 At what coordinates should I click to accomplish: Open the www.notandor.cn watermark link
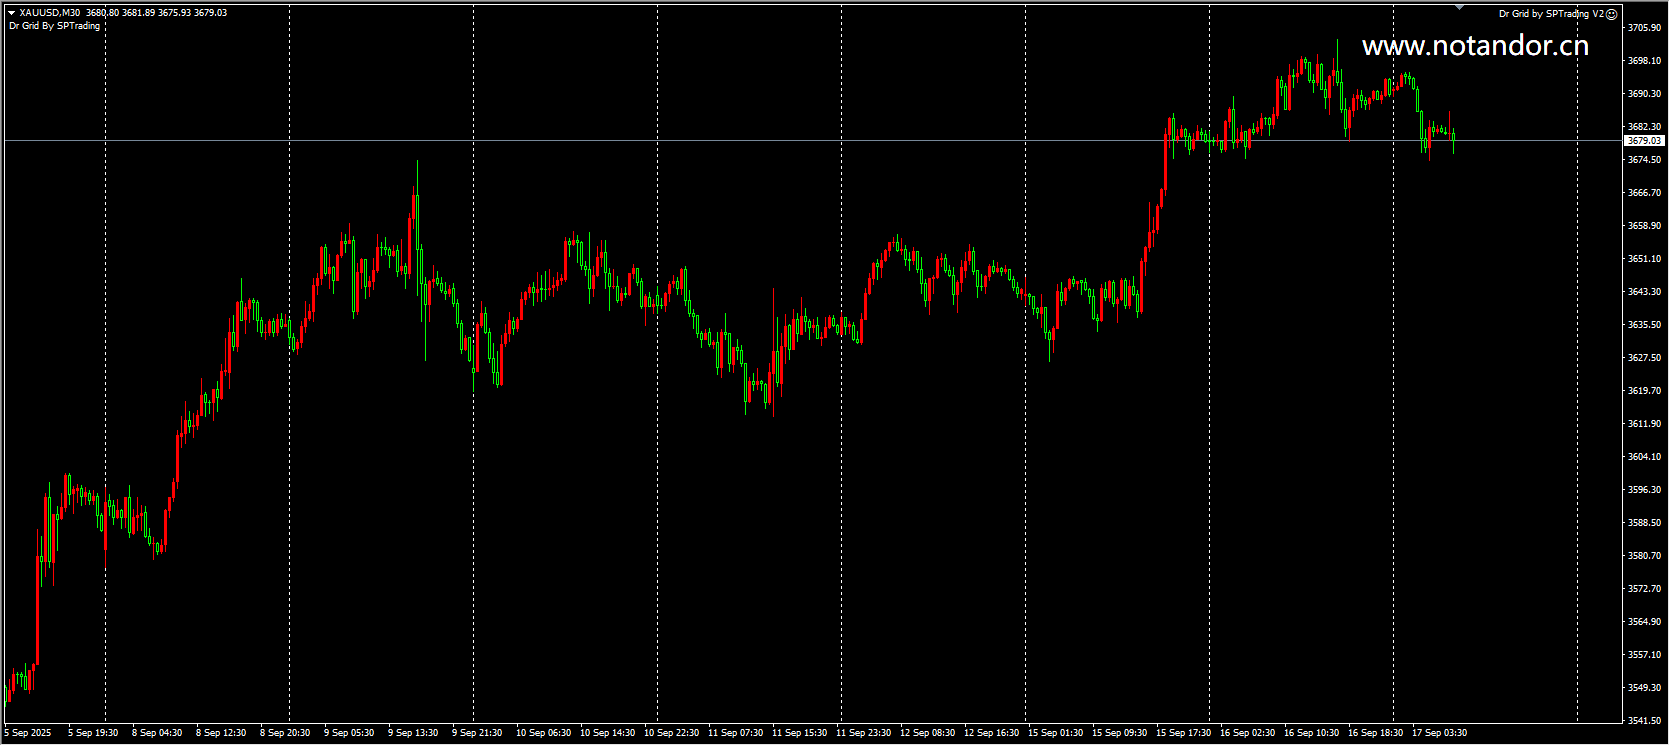(x=1475, y=45)
